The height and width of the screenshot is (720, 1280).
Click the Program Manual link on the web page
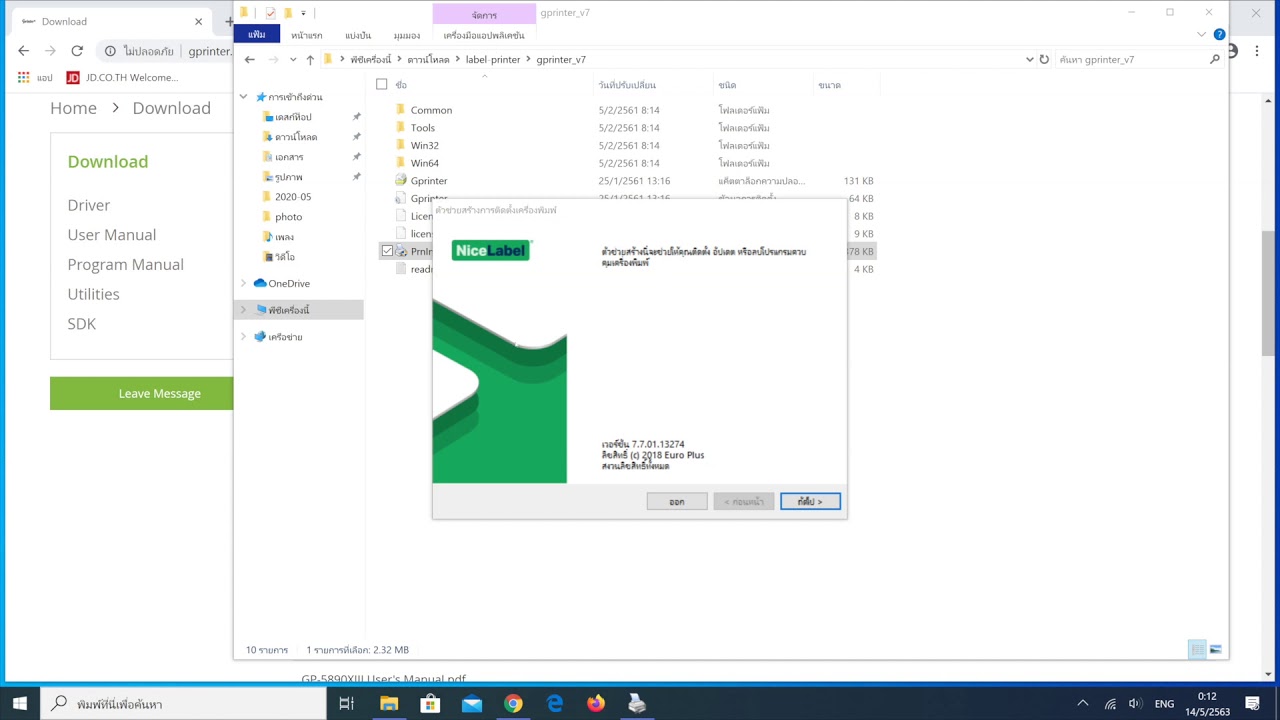[x=126, y=264]
